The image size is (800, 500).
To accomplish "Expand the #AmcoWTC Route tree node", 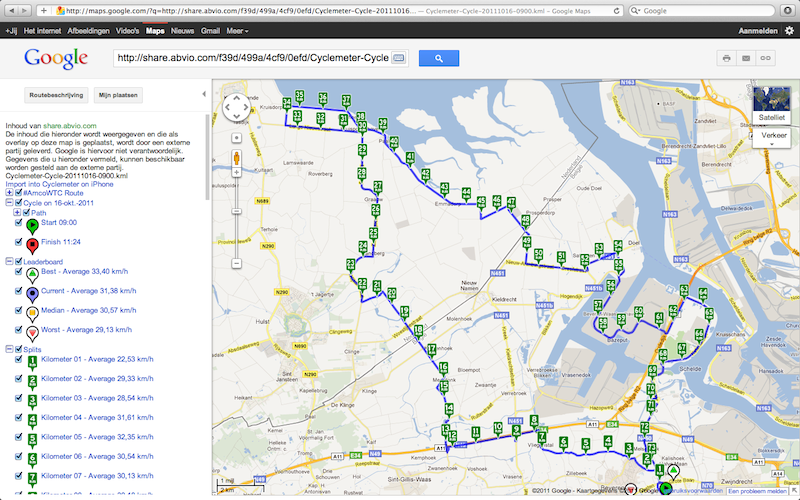I will pyautogui.click(x=9, y=193).
